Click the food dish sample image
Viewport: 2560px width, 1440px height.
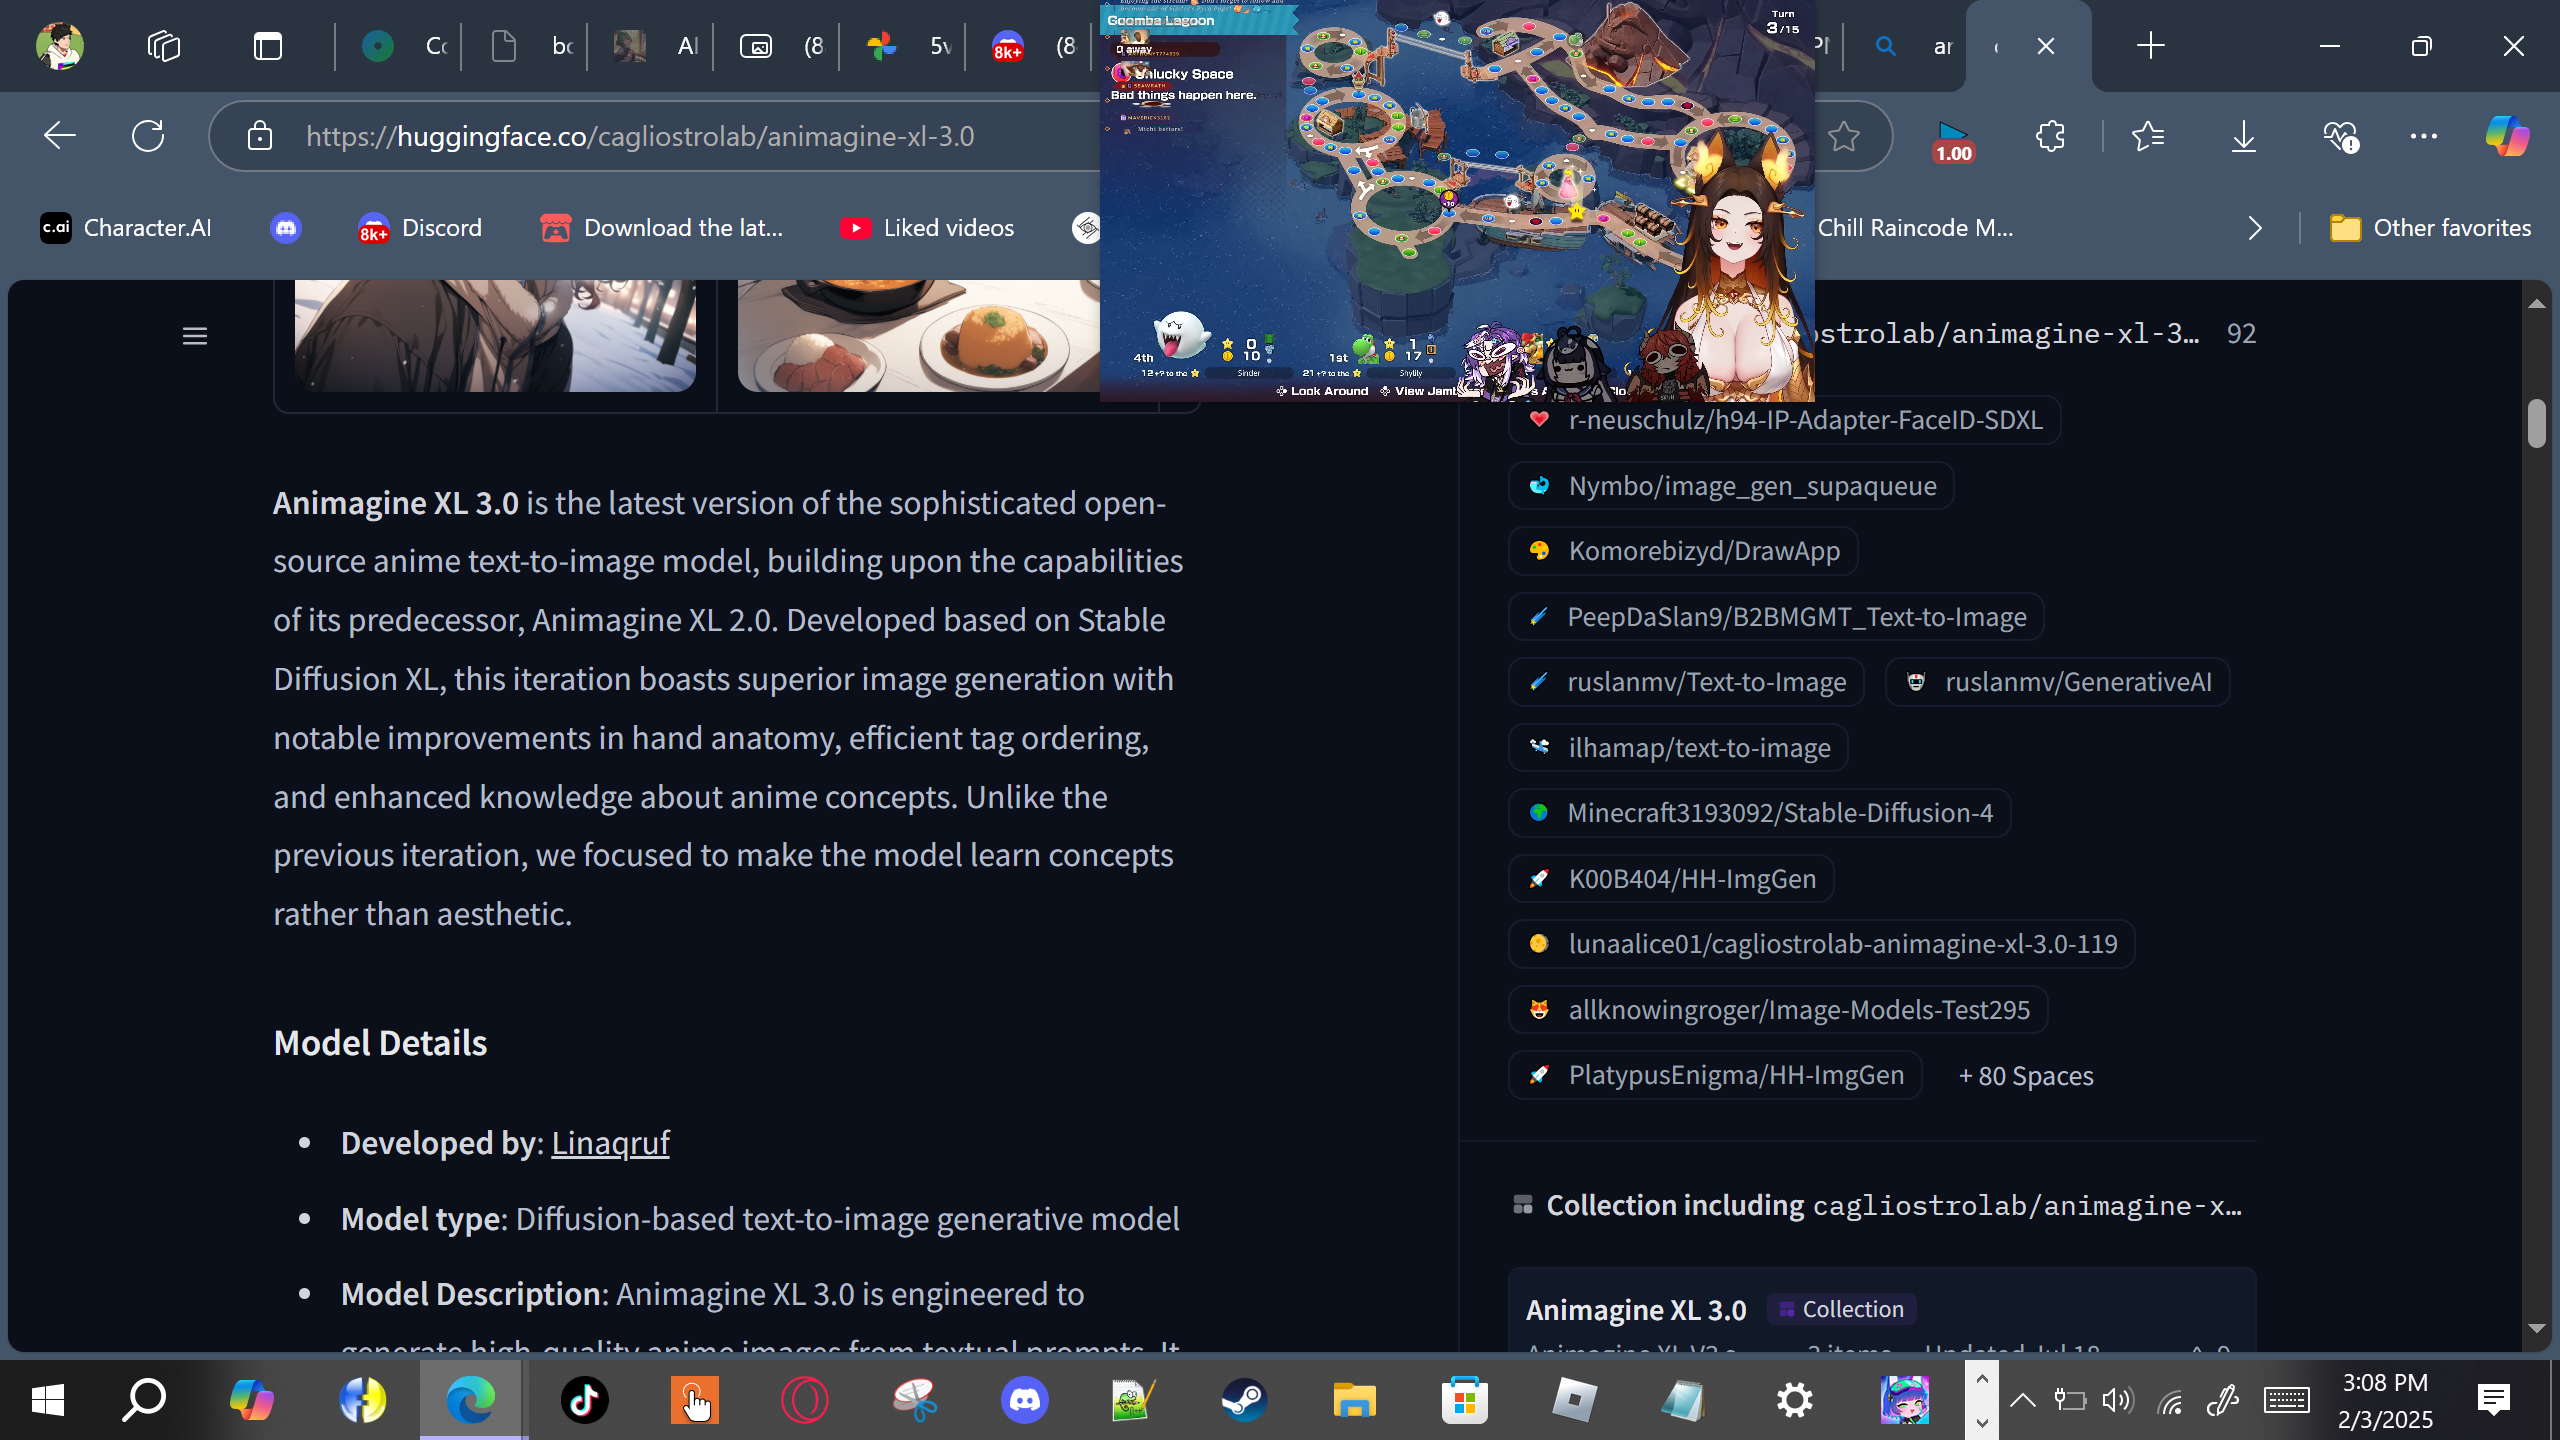[x=919, y=336]
